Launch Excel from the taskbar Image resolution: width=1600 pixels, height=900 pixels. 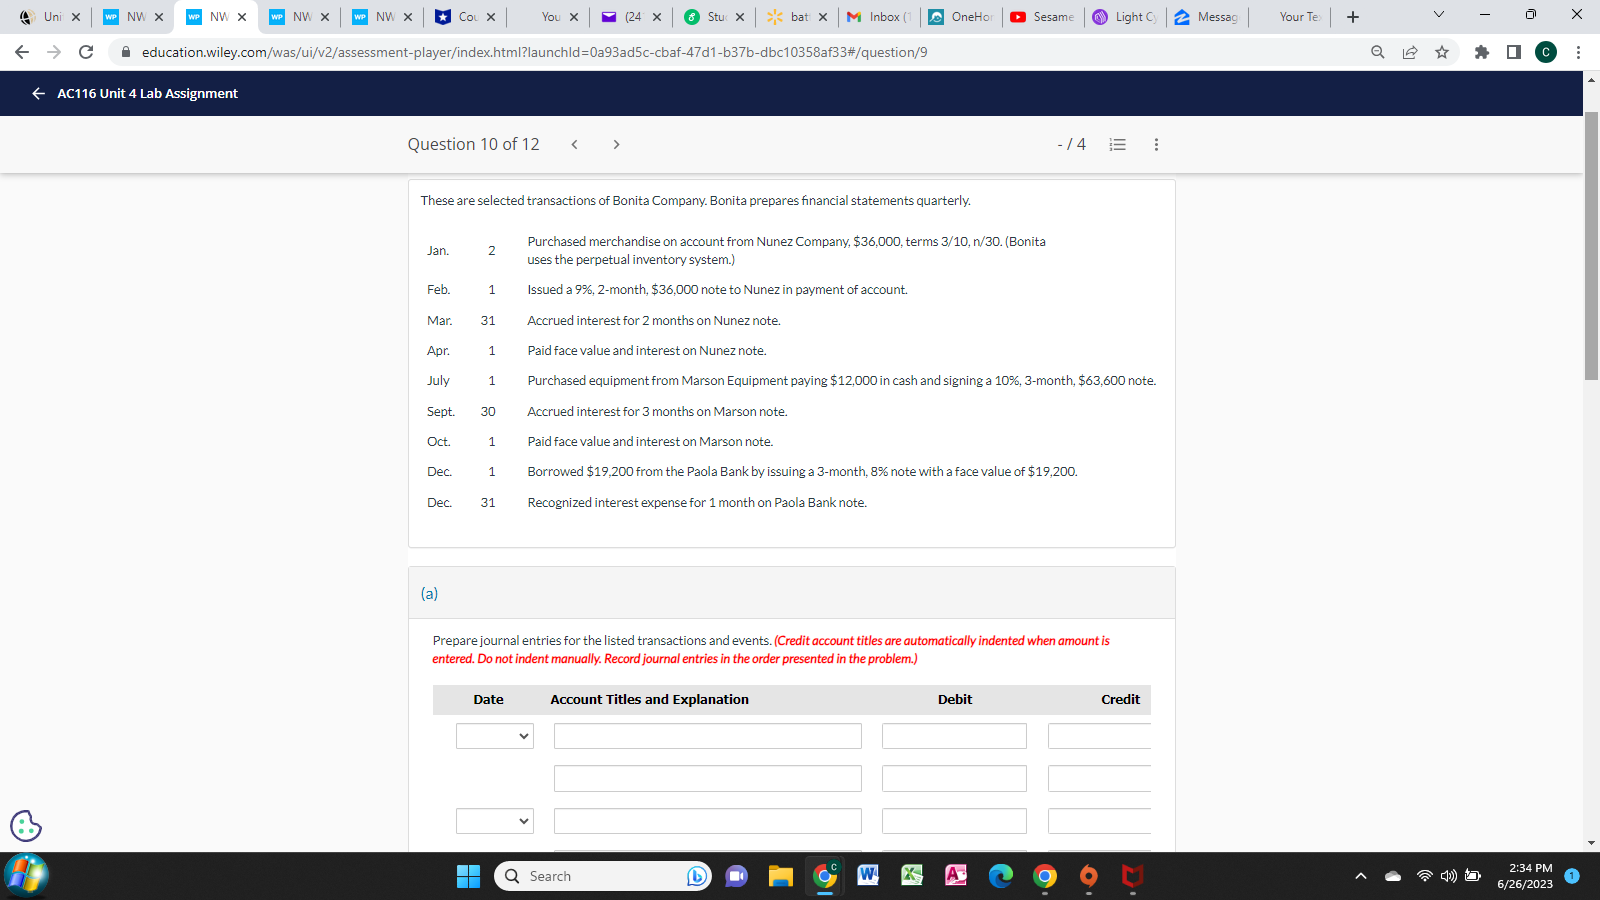913,875
